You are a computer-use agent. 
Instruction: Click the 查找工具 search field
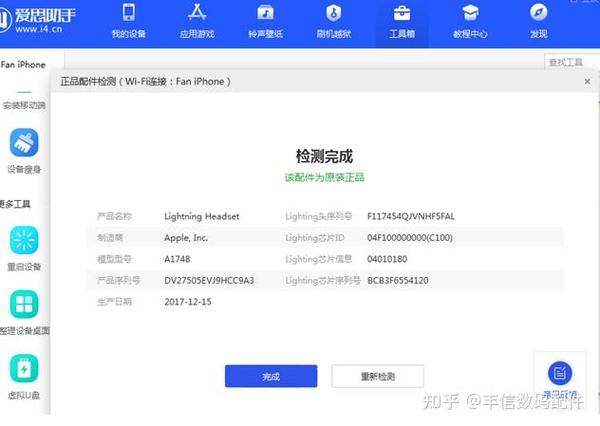pos(572,62)
